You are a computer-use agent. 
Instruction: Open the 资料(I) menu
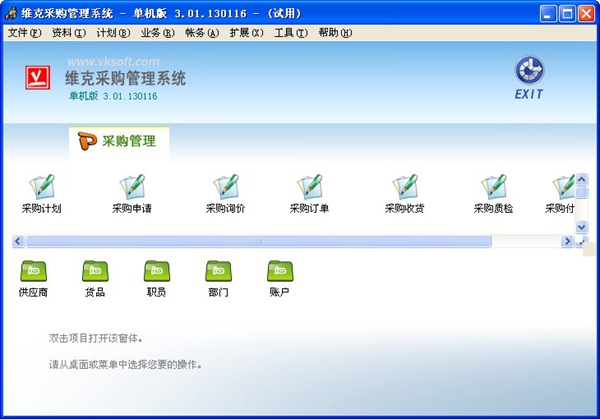[69, 33]
